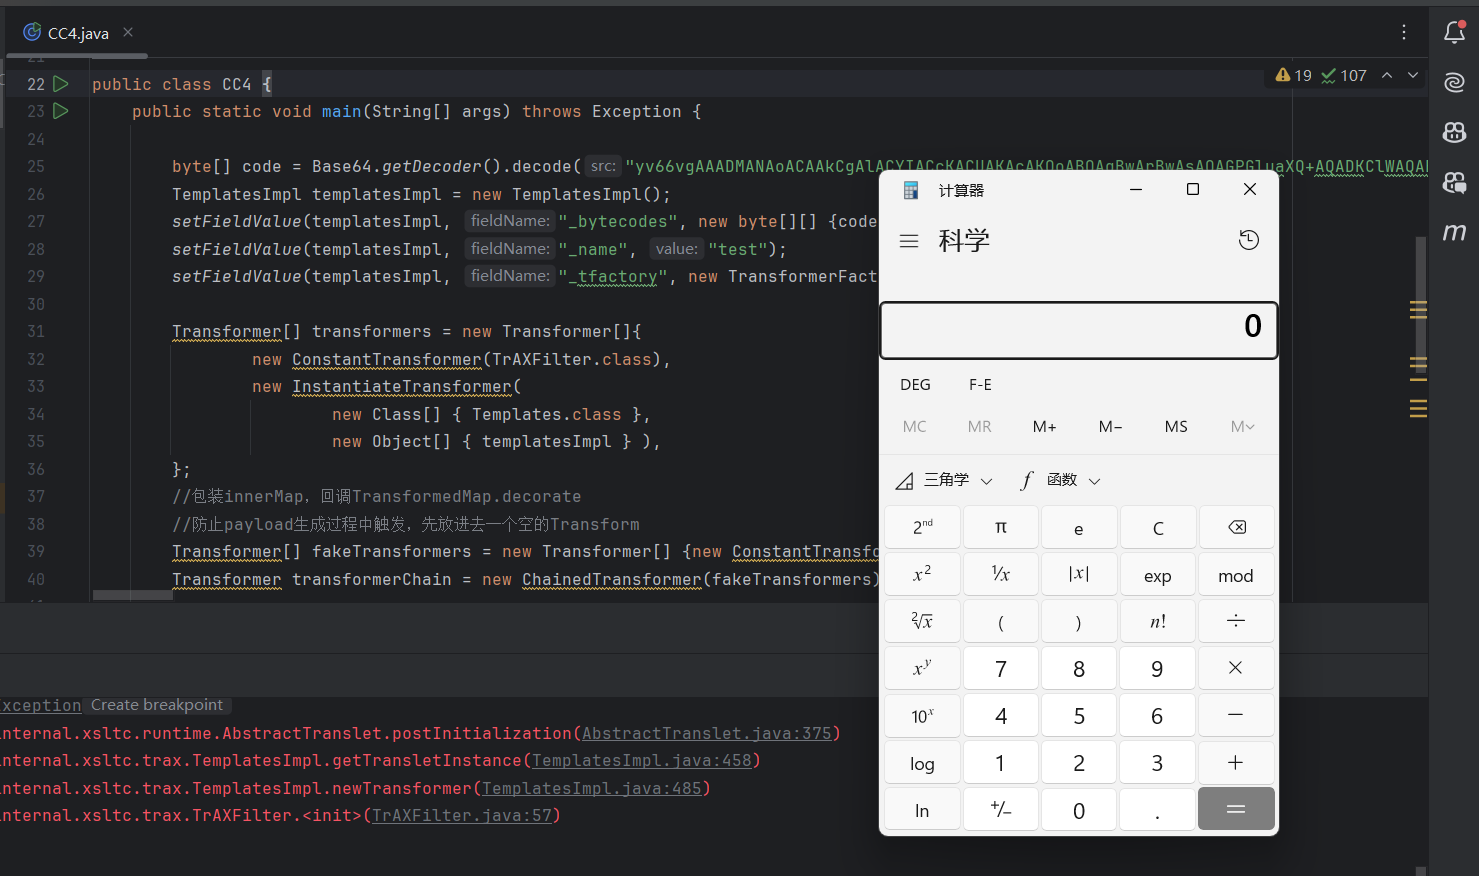Insert e constant in calculator
This screenshot has height=876, width=1479.
(1079, 527)
